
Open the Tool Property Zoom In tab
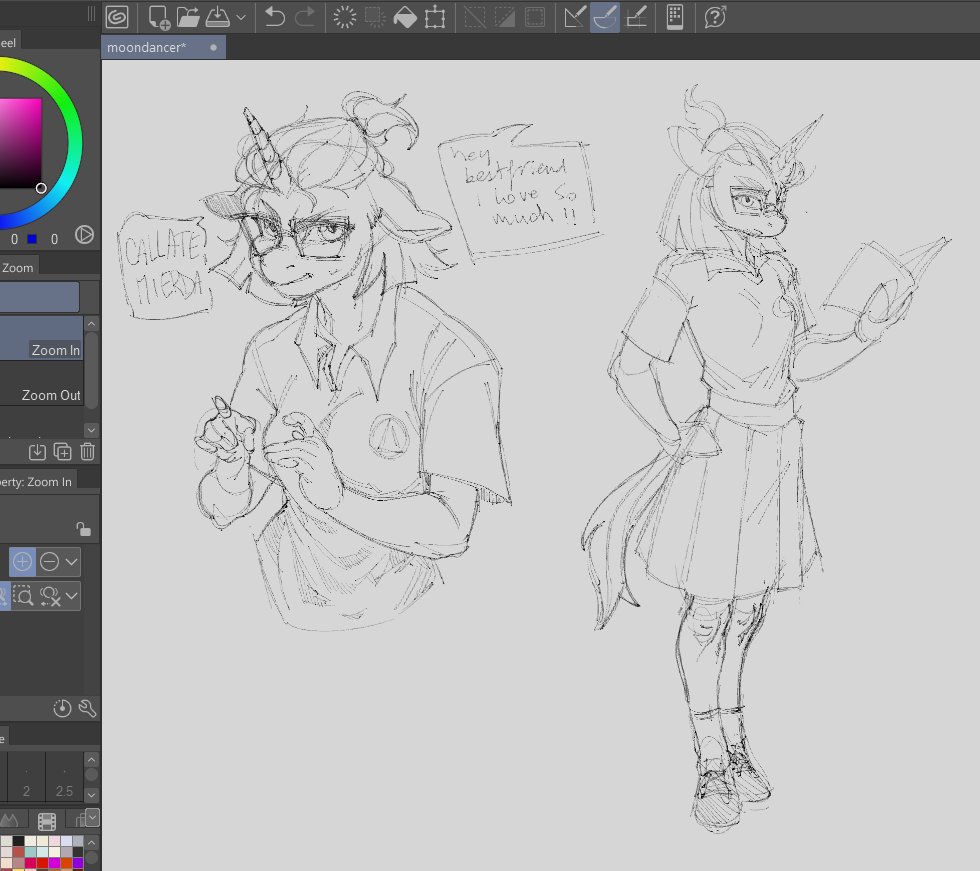[x=38, y=482]
